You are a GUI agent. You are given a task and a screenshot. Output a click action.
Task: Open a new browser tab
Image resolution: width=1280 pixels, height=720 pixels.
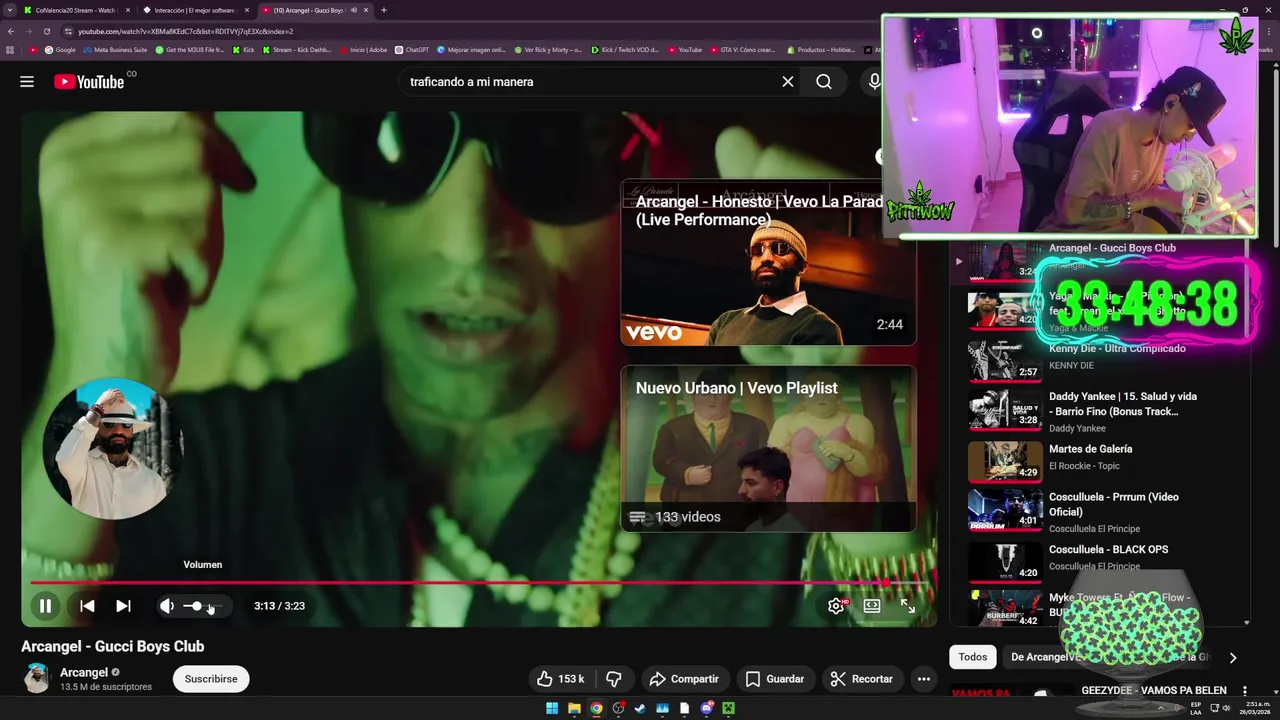pyautogui.click(x=384, y=10)
